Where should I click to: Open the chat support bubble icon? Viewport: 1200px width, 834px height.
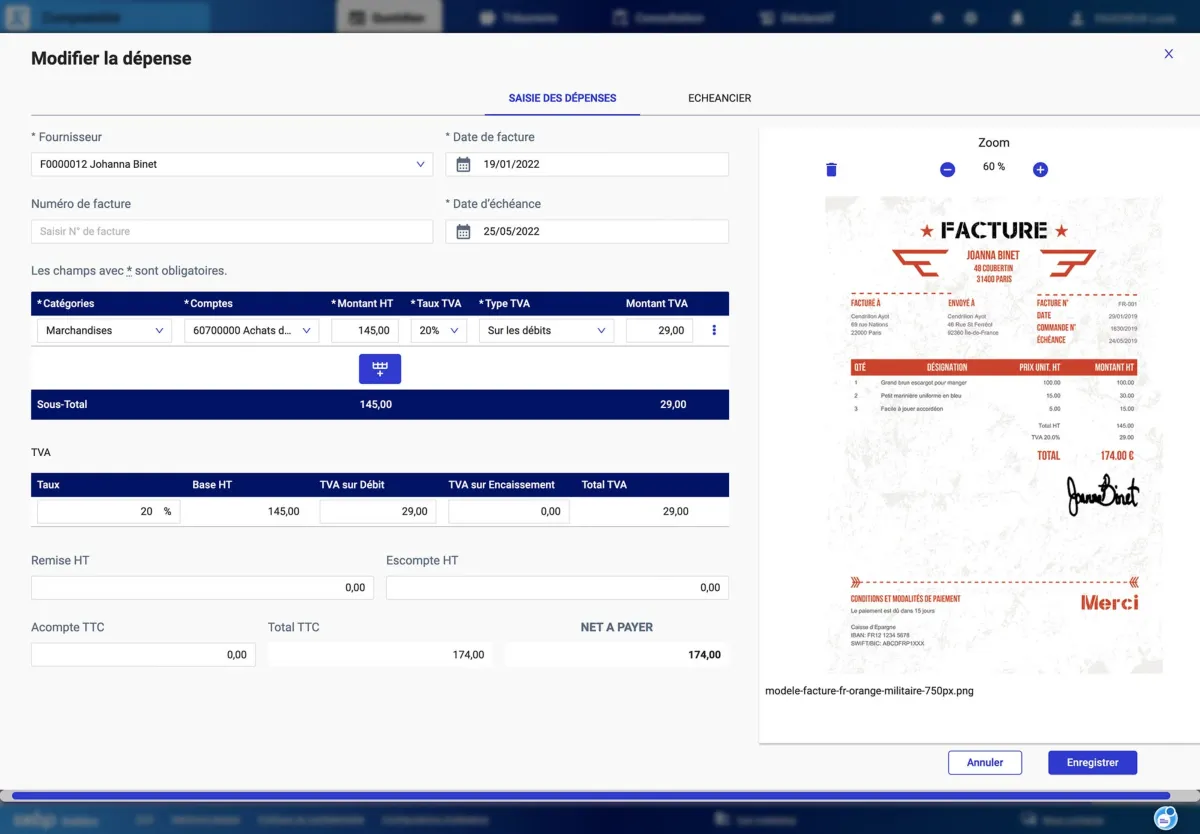click(x=1166, y=817)
